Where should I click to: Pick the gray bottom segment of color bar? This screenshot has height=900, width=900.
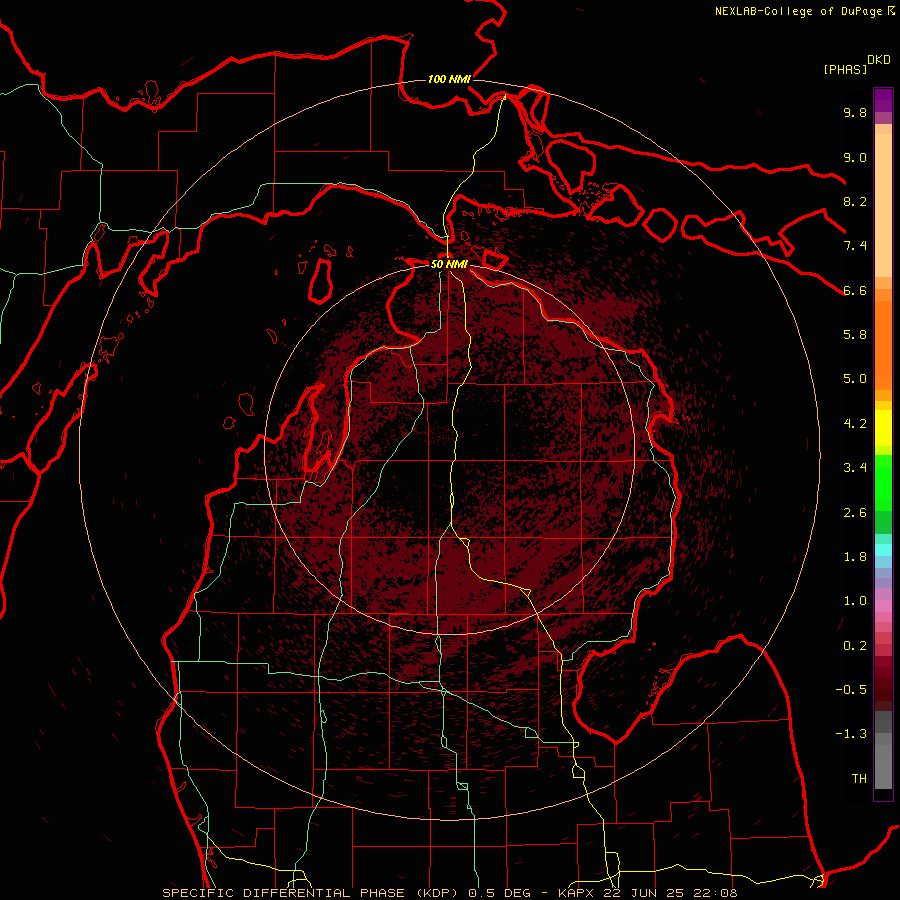coord(883,766)
